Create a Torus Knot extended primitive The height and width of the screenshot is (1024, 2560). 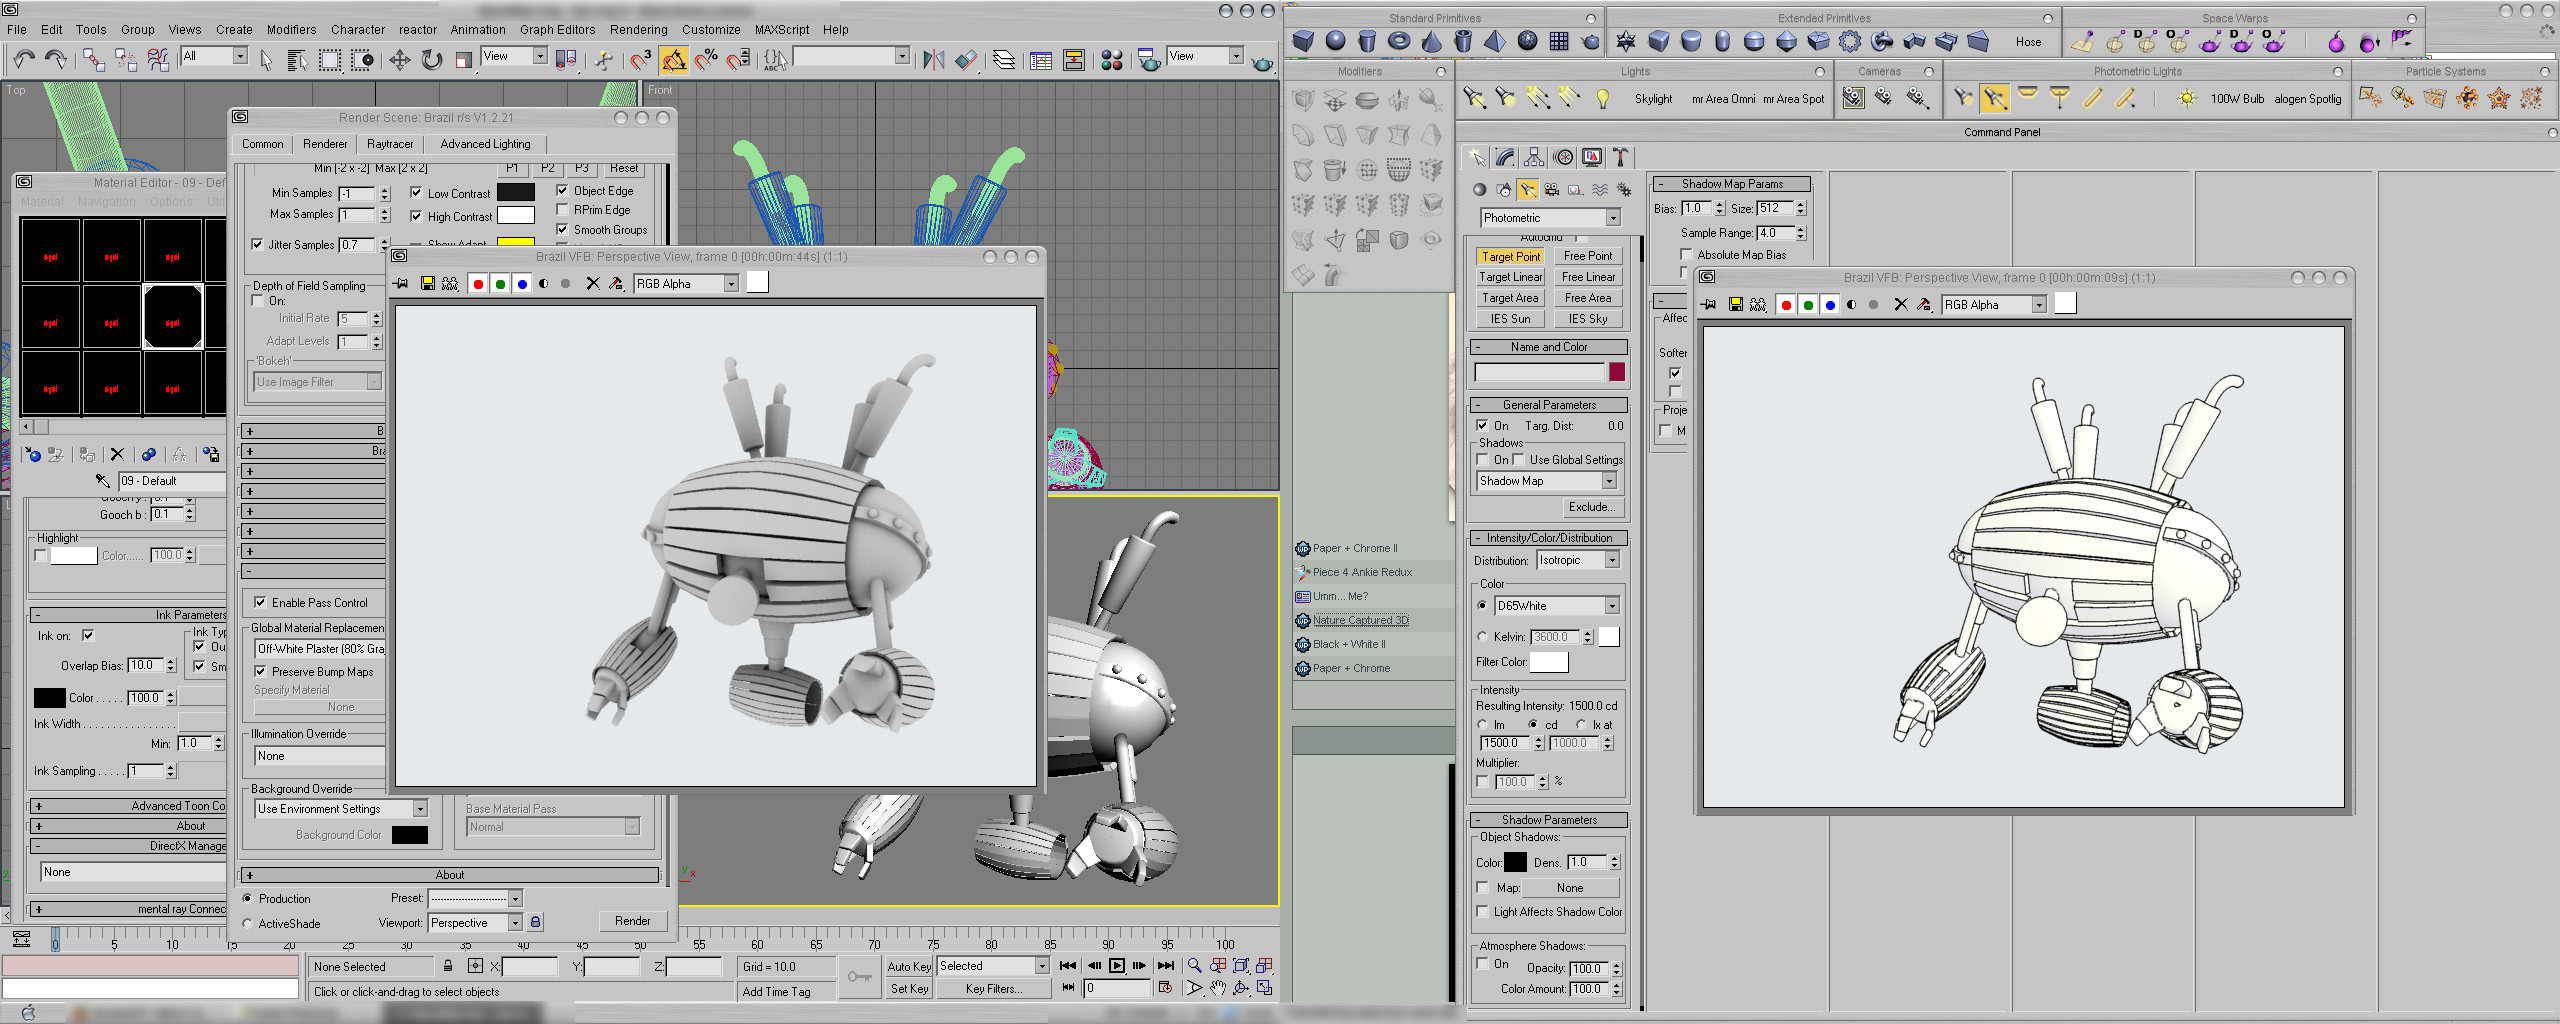pyautogui.click(x=1882, y=41)
